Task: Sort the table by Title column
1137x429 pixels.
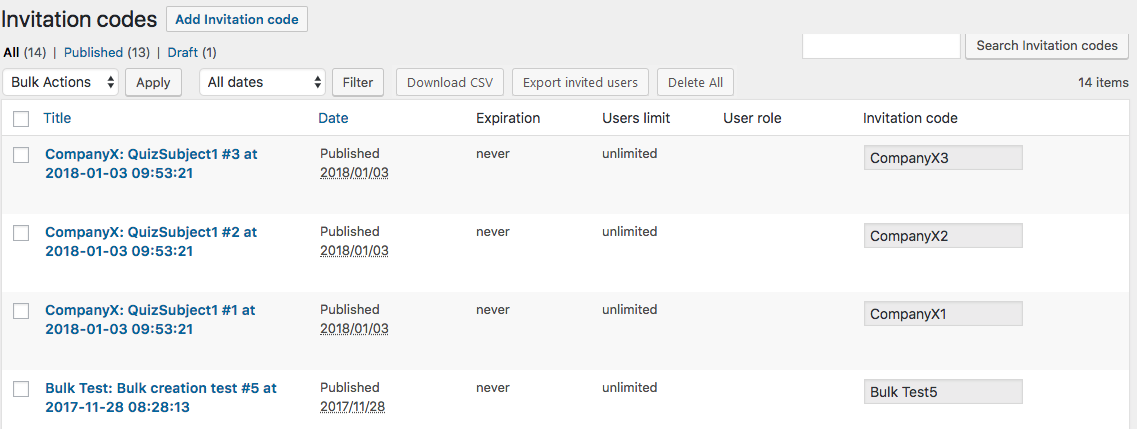Action: (57, 118)
